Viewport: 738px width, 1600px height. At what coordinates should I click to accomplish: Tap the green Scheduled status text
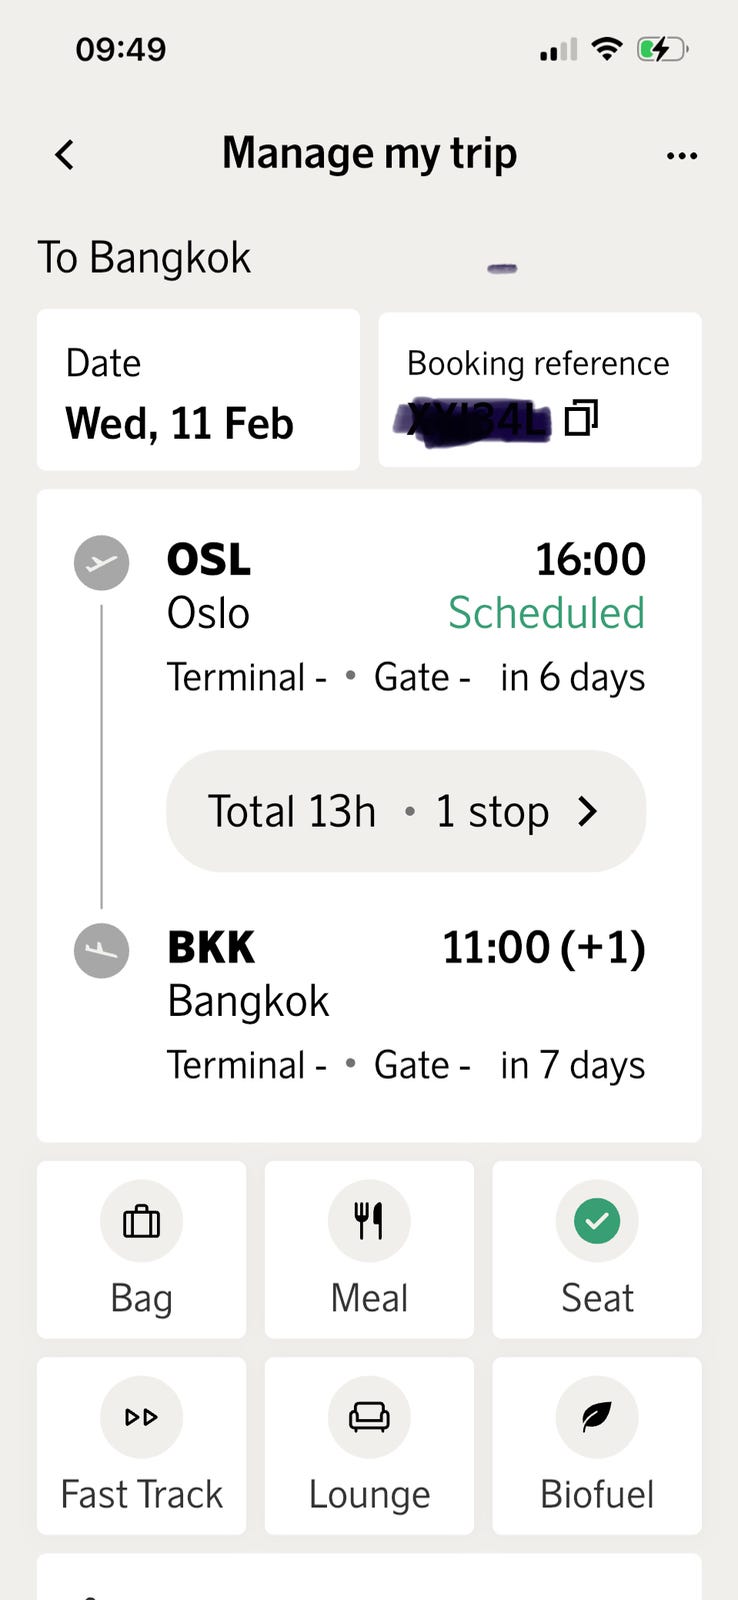point(546,613)
